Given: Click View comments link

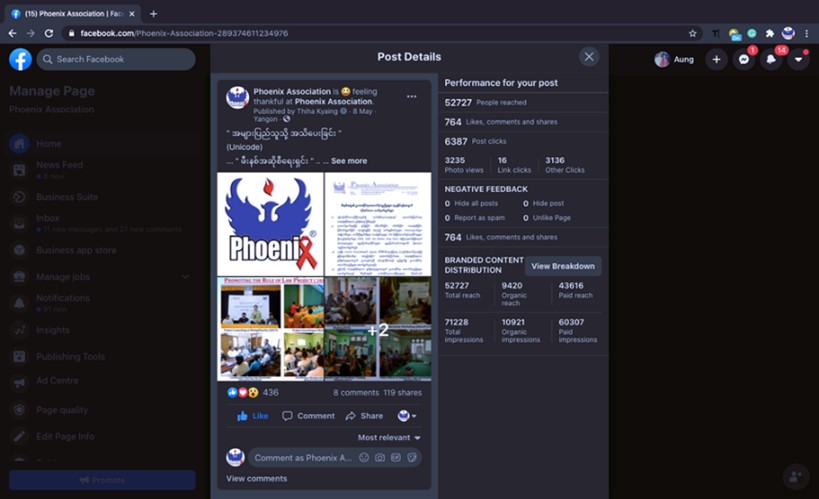Looking at the screenshot, I should pyautogui.click(x=256, y=479).
